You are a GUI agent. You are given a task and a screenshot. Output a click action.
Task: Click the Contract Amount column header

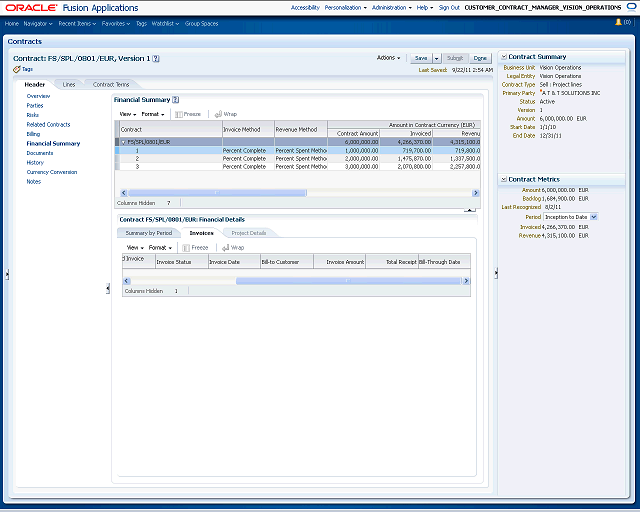pyautogui.click(x=353, y=134)
